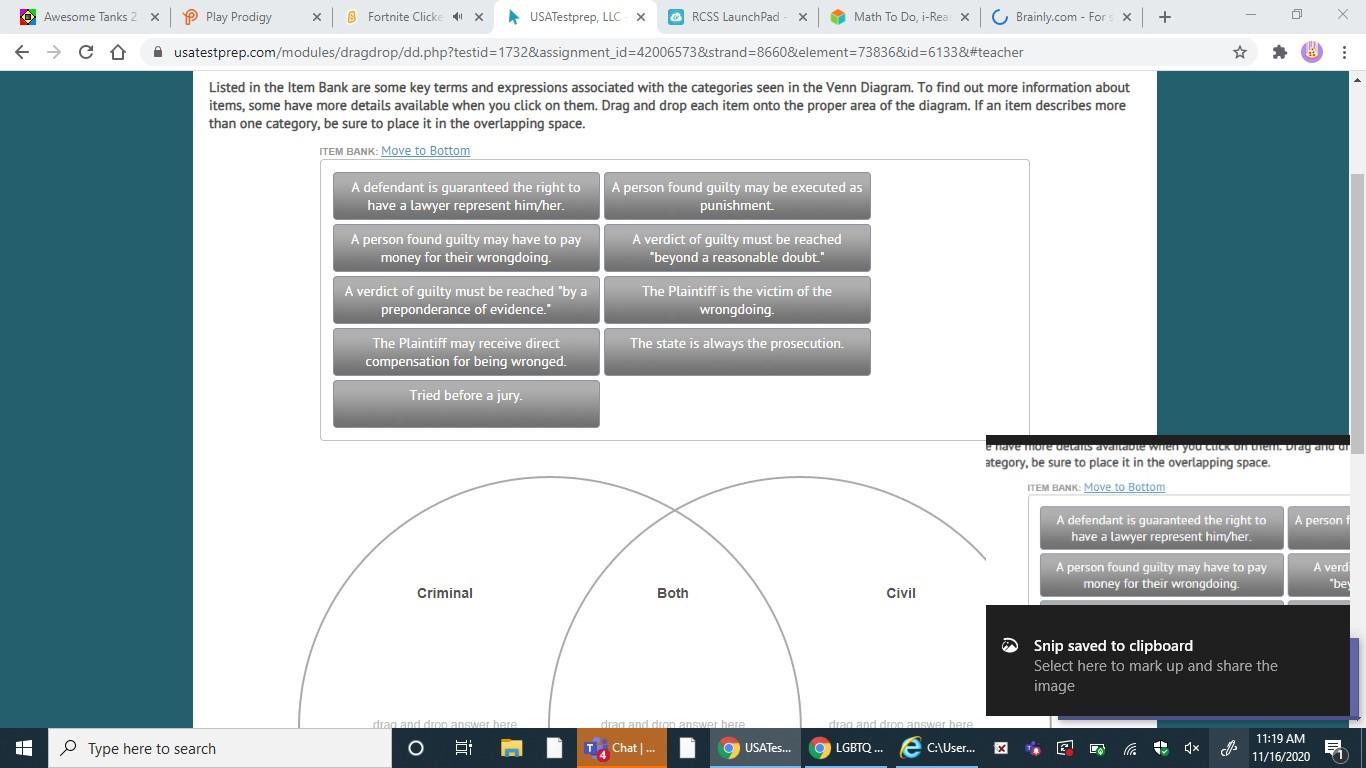Select the 'beyond a reasonable doubt' item

tap(737, 248)
